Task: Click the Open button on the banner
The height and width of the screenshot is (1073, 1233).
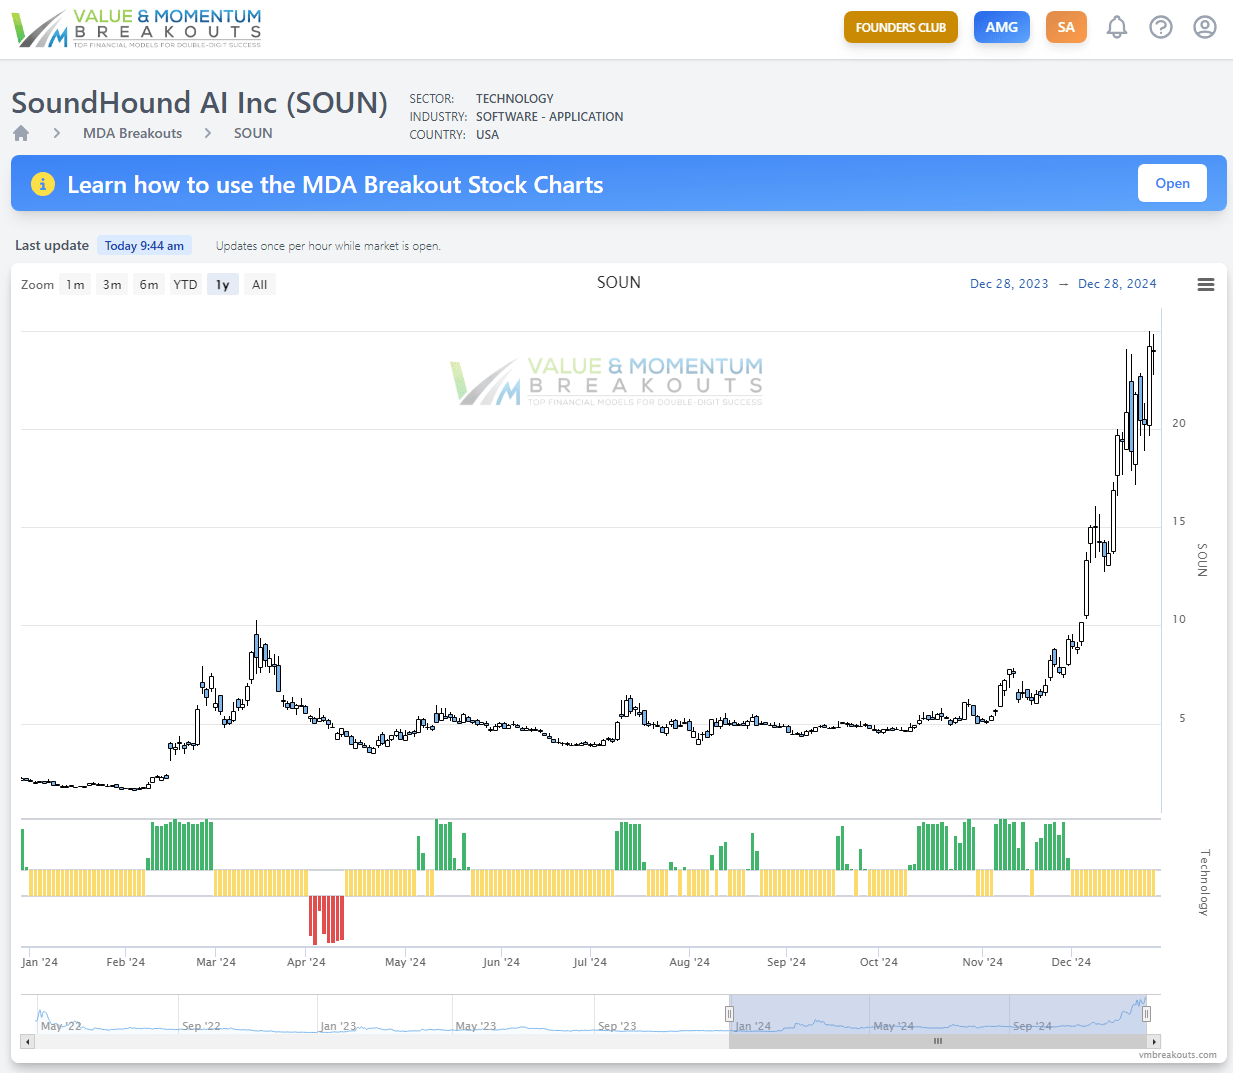Action: [x=1172, y=183]
